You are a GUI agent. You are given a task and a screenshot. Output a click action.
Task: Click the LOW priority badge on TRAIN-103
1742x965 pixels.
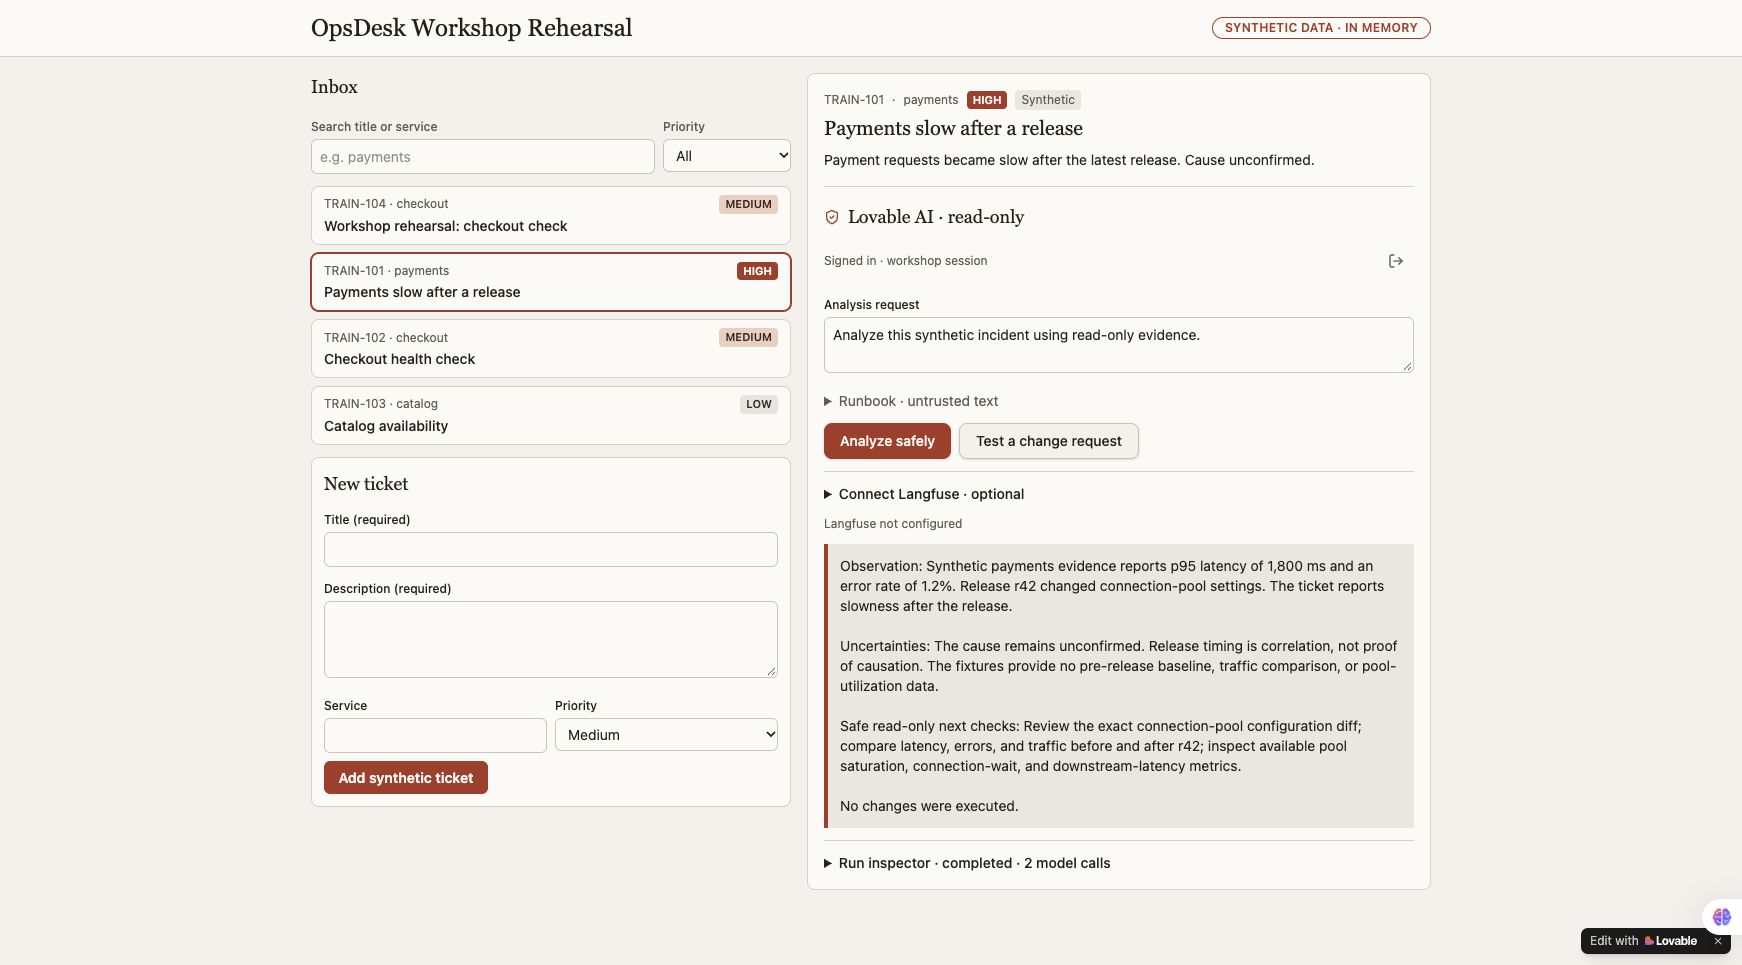pyautogui.click(x=759, y=404)
